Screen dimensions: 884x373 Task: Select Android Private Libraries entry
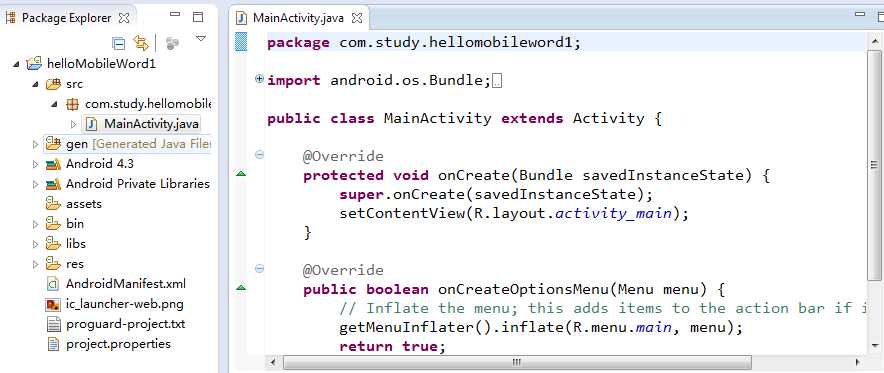click(138, 184)
